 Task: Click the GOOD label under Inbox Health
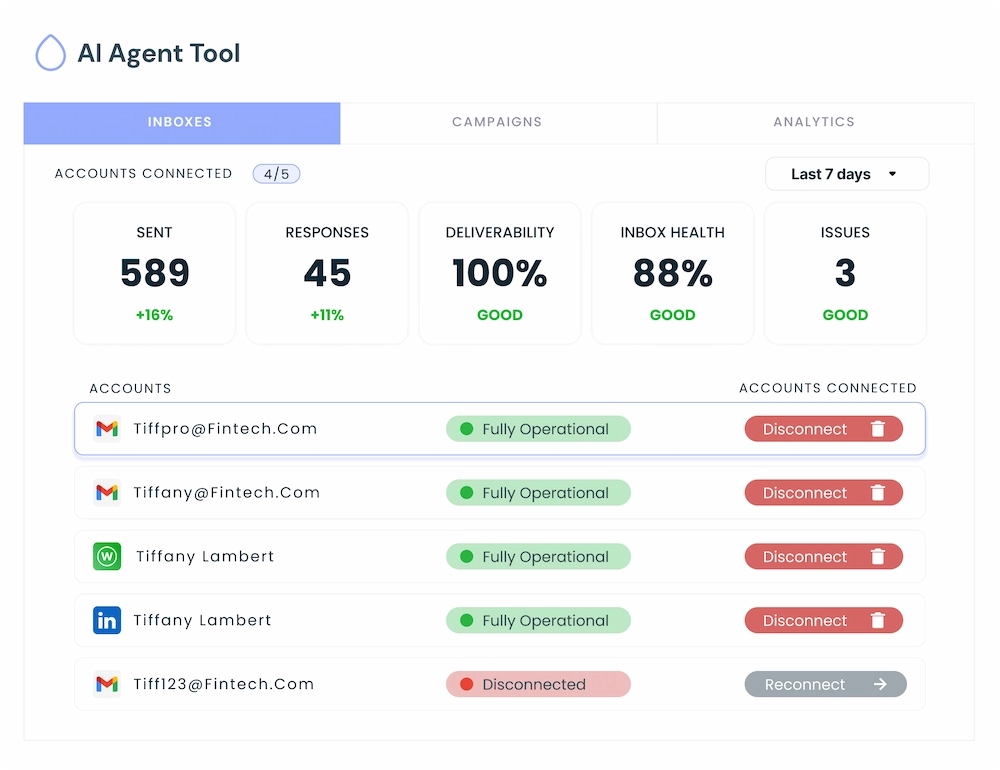point(673,315)
